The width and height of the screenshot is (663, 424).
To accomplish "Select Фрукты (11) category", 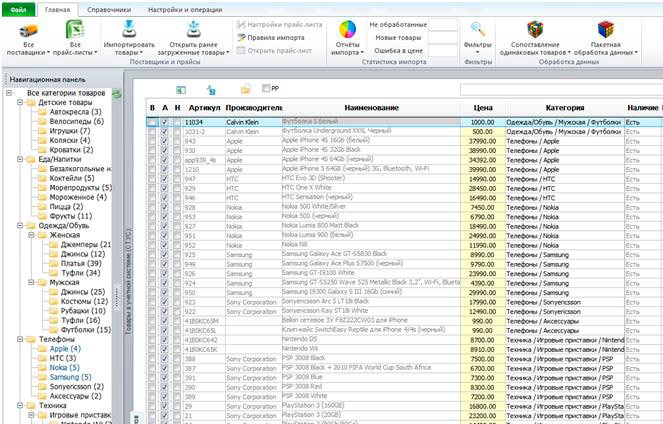I will (71, 216).
